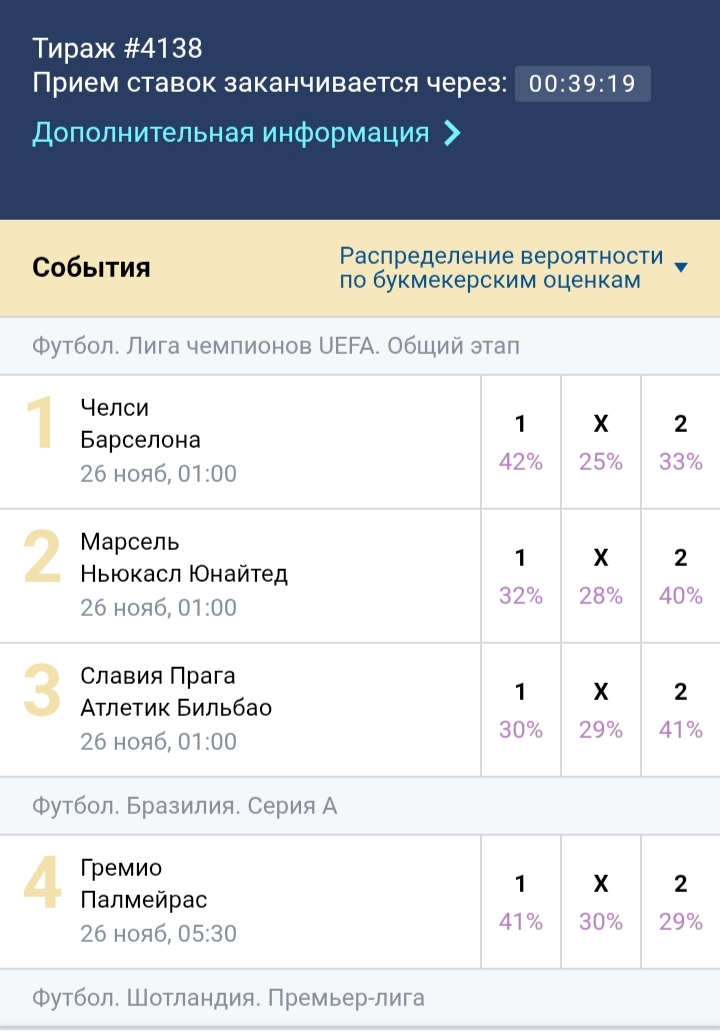
Task: Tap the bet countdown timer 00:39:19
Action: point(582,83)
